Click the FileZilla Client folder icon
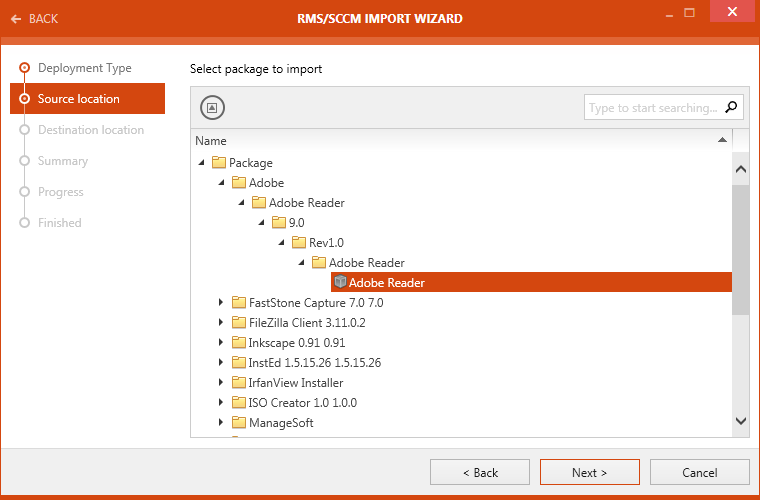Screen dimensions: 760x500 (x=238, y=323)
